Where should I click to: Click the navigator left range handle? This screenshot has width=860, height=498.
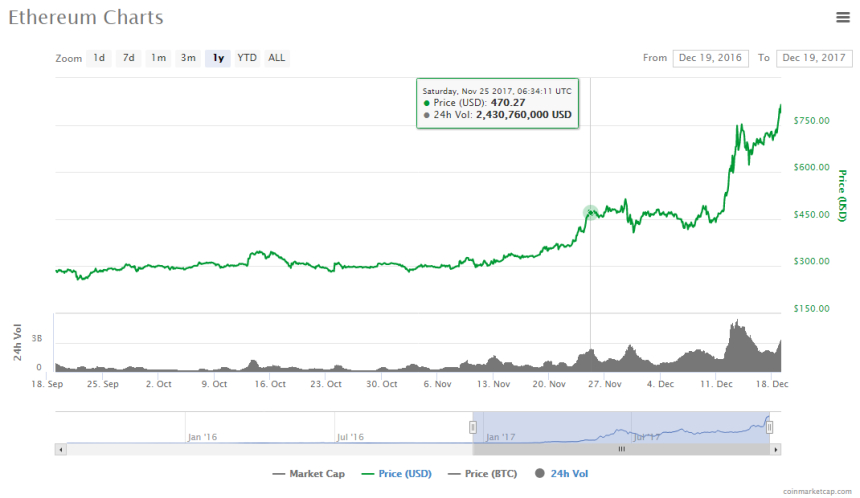coord(473,427)
